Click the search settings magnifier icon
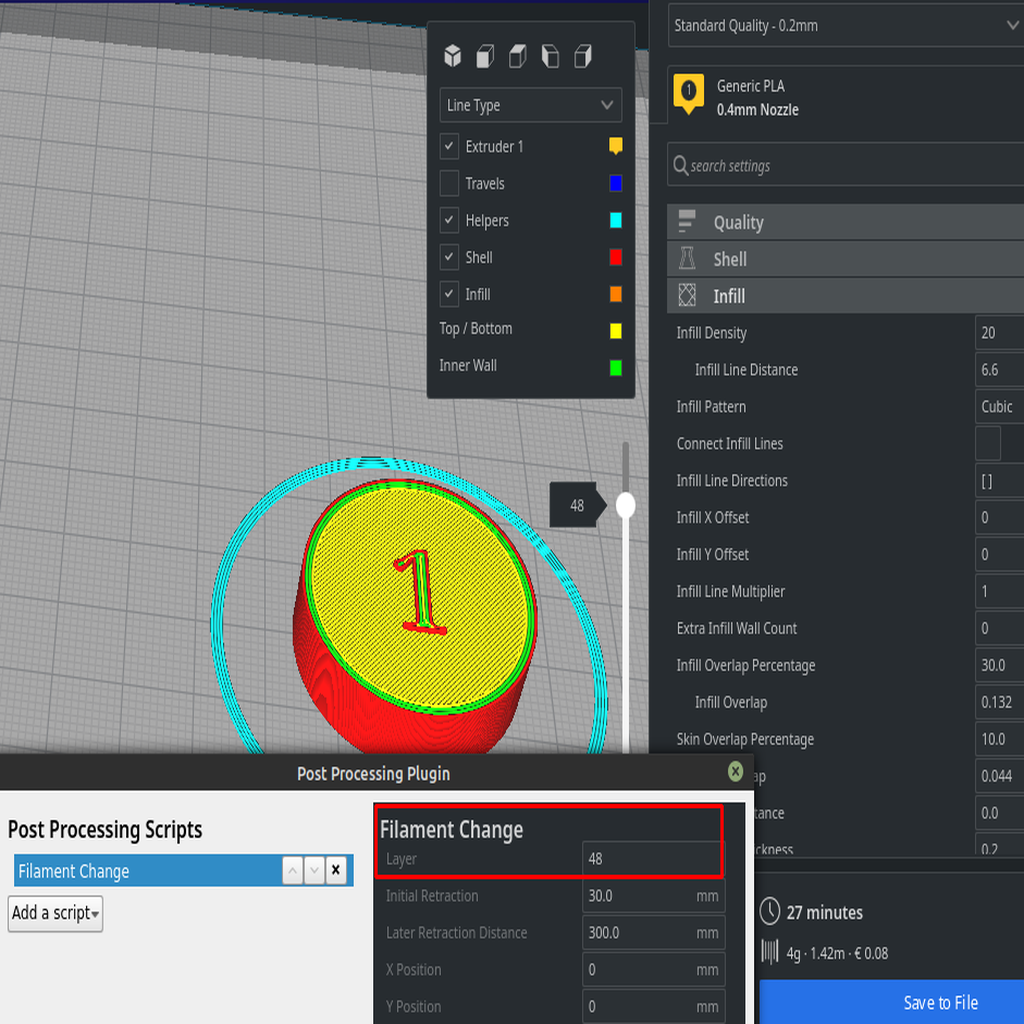The width and height of the screenshot is (1024, 1024). 680,165
